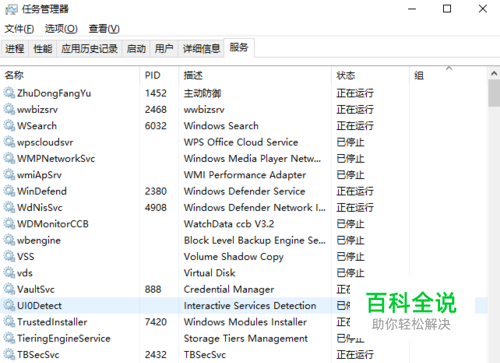
Task: Click the gear icon beside wwbizsrv service
Action: pos(9,109)
